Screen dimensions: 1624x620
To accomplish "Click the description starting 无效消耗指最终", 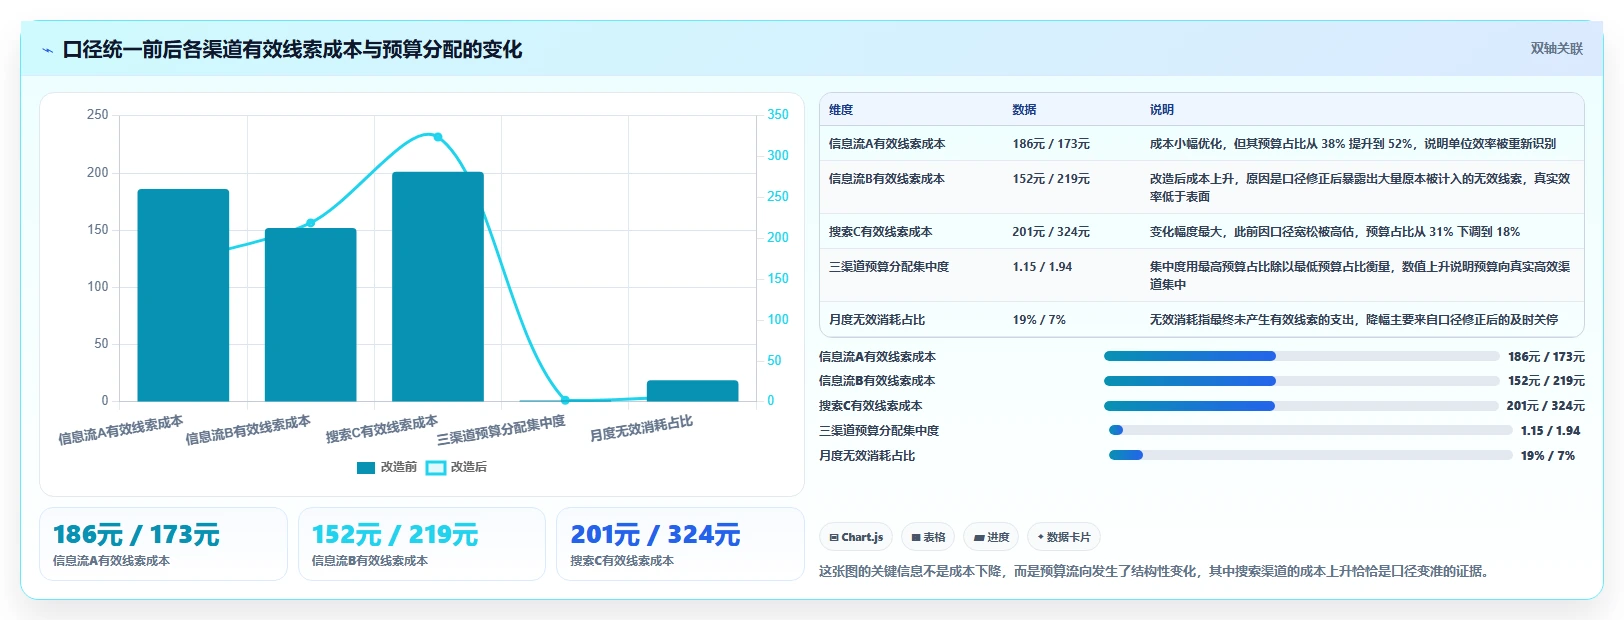I will click(1354, 320).
